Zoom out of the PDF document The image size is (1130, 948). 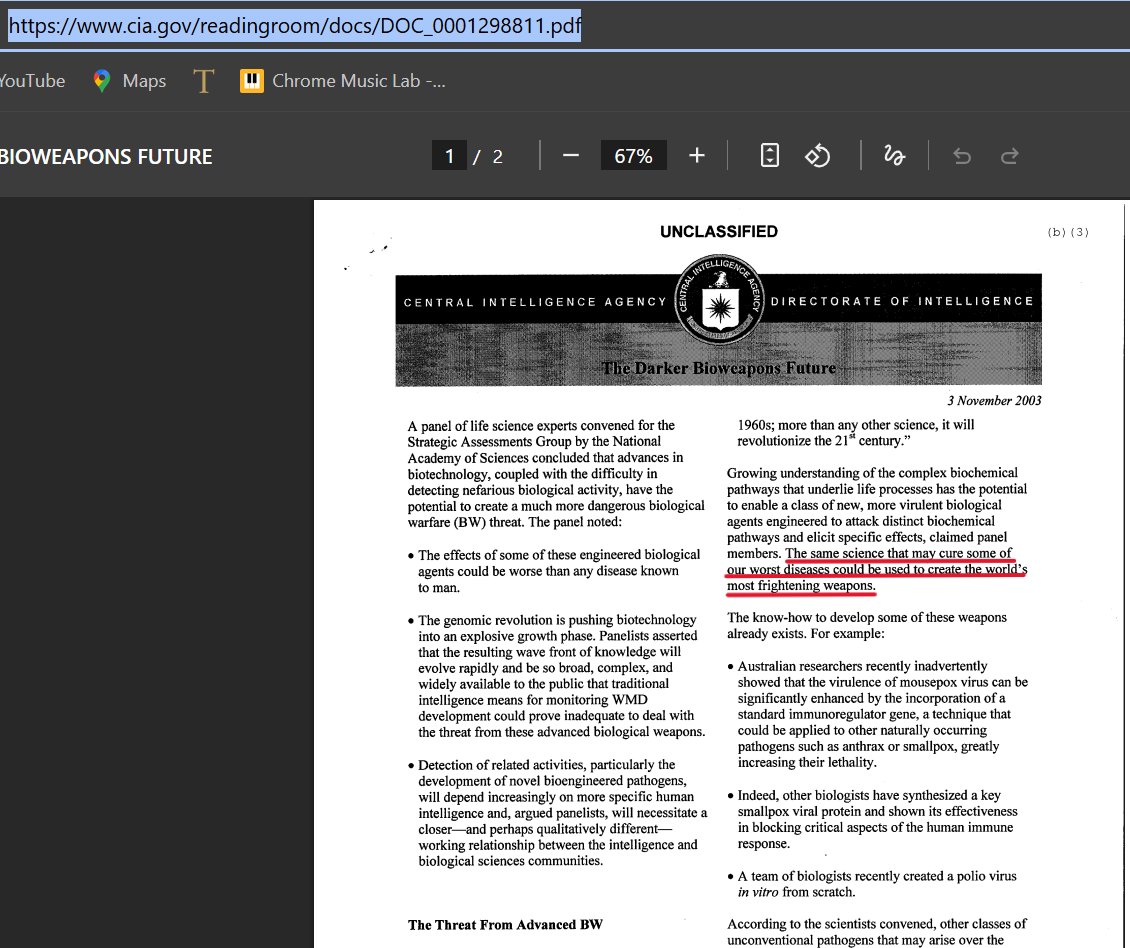(x=571, y=155)
